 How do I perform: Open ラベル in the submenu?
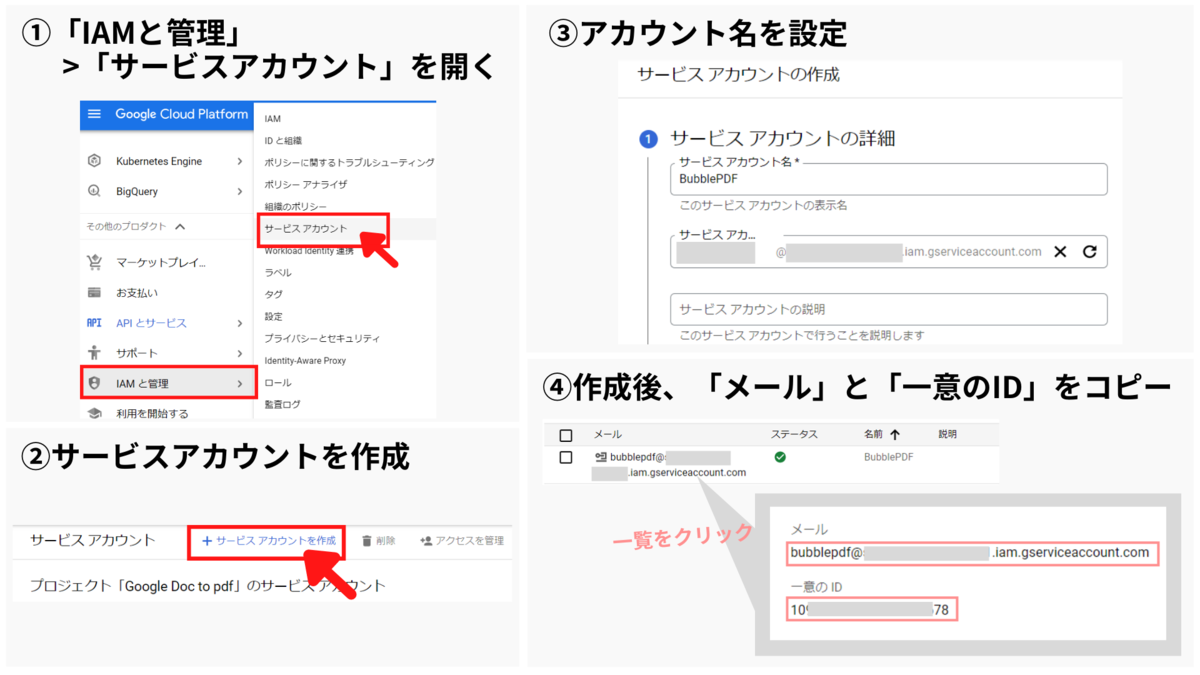(x=278, y=272)
